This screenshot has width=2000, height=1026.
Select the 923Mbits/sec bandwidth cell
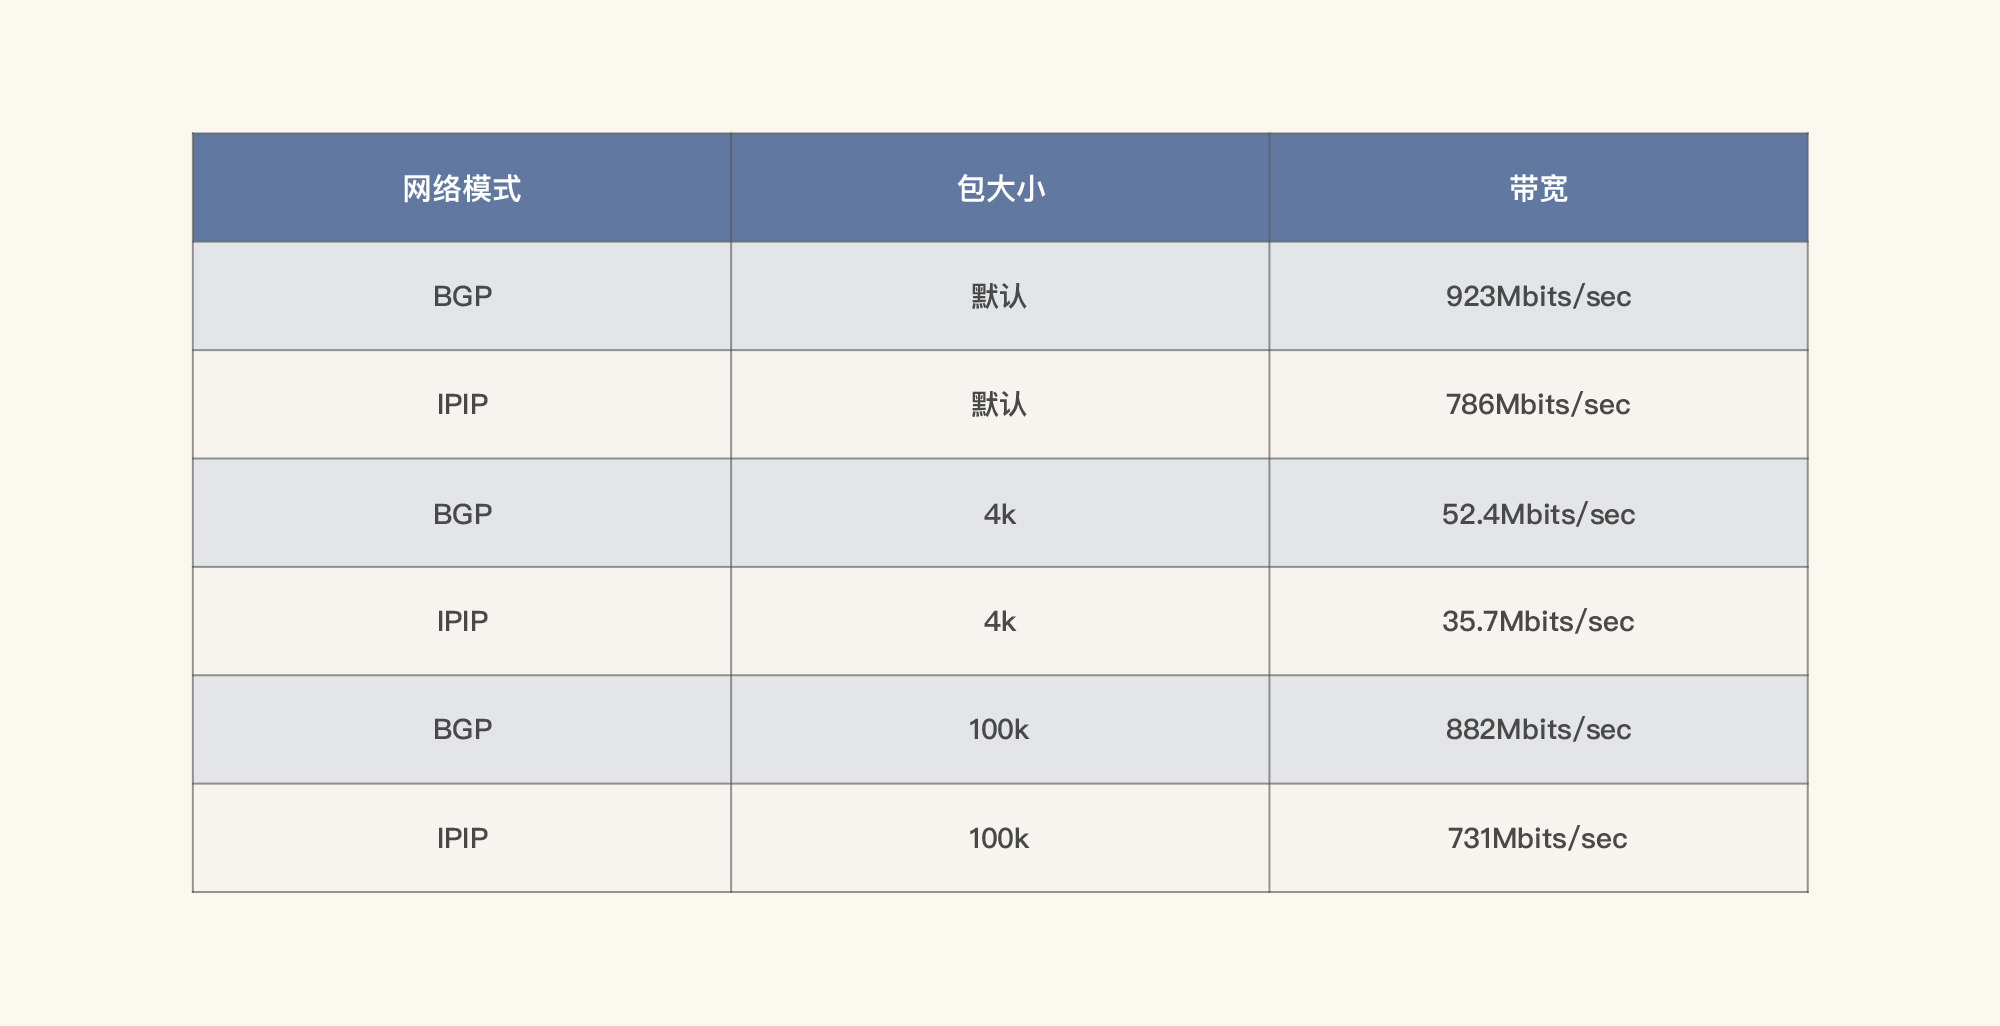point(1538,297)
